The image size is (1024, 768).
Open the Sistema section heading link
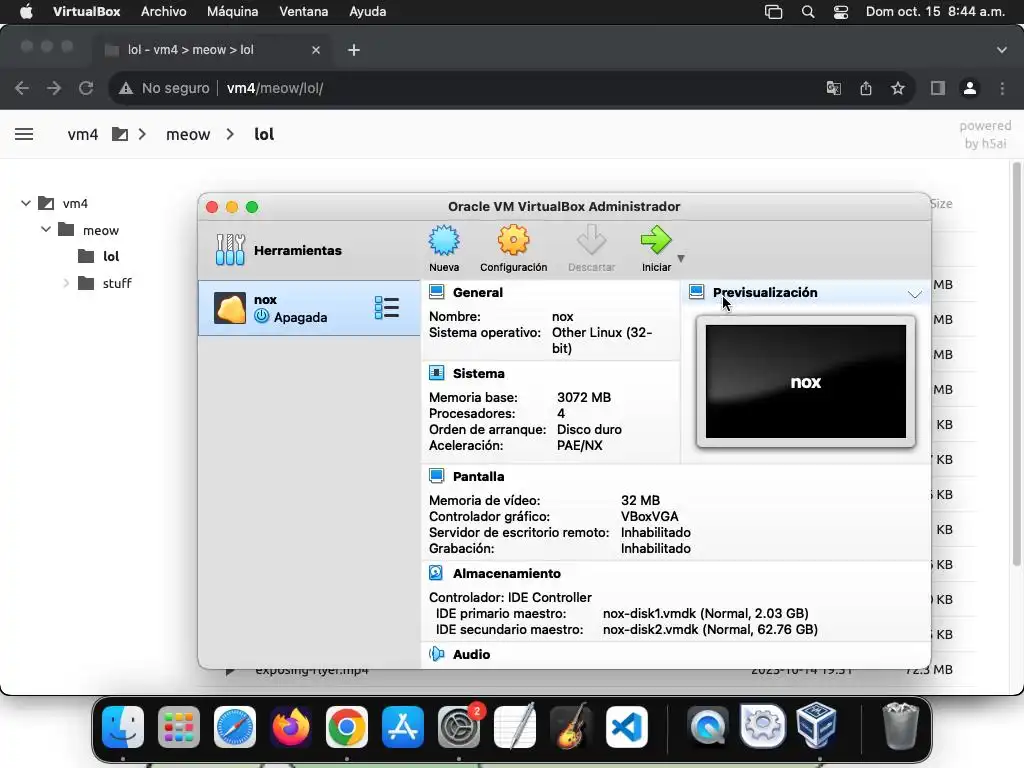point(479,374)
